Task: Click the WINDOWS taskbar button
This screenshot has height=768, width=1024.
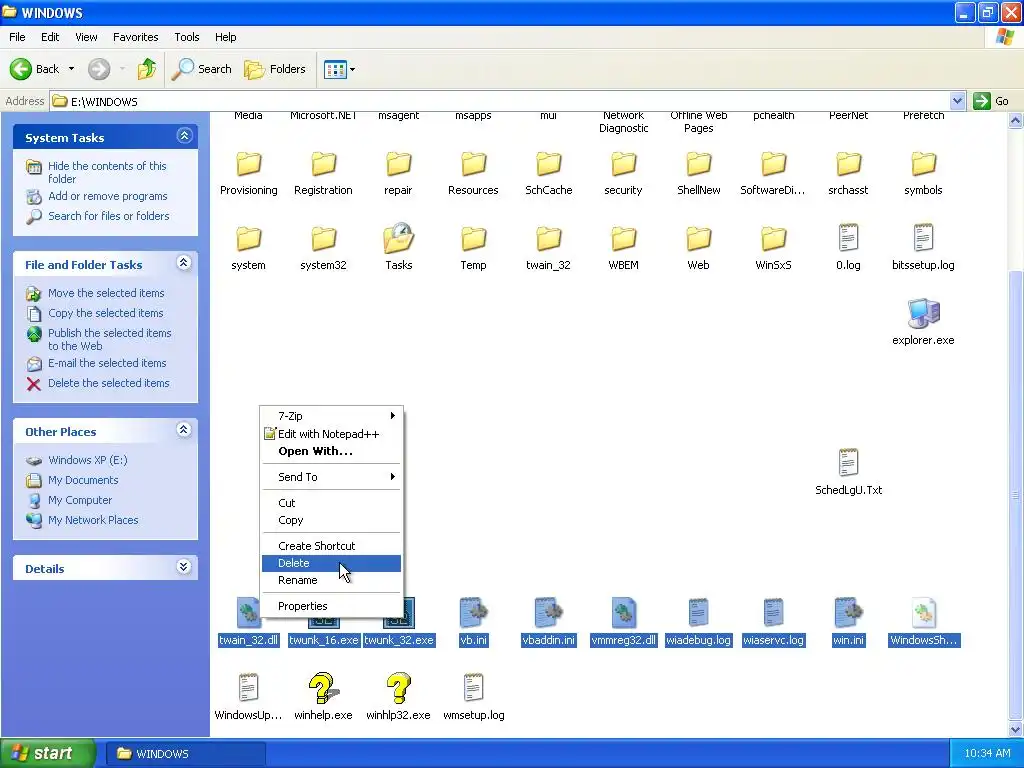Action: tap(185, 754)
